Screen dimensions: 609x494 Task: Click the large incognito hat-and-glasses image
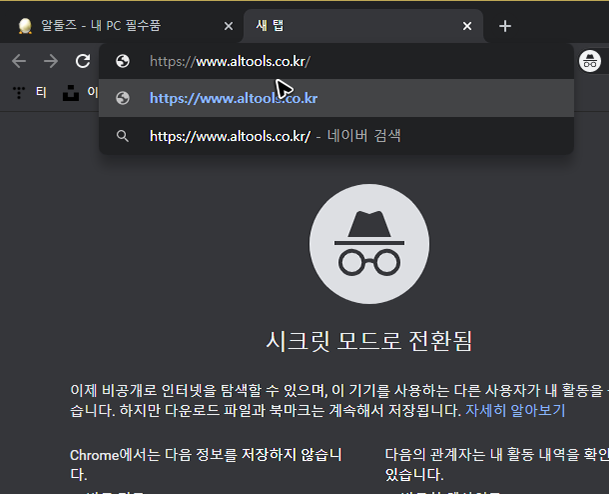pos(369,244)
